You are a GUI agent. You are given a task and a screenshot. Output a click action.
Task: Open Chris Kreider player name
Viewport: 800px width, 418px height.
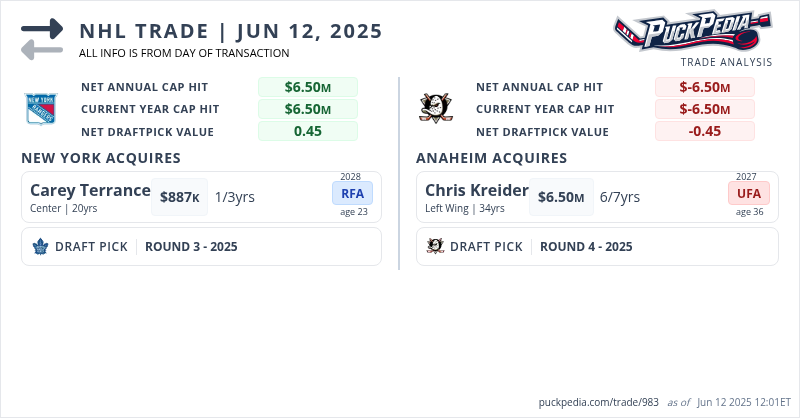[x=476, y=190]
